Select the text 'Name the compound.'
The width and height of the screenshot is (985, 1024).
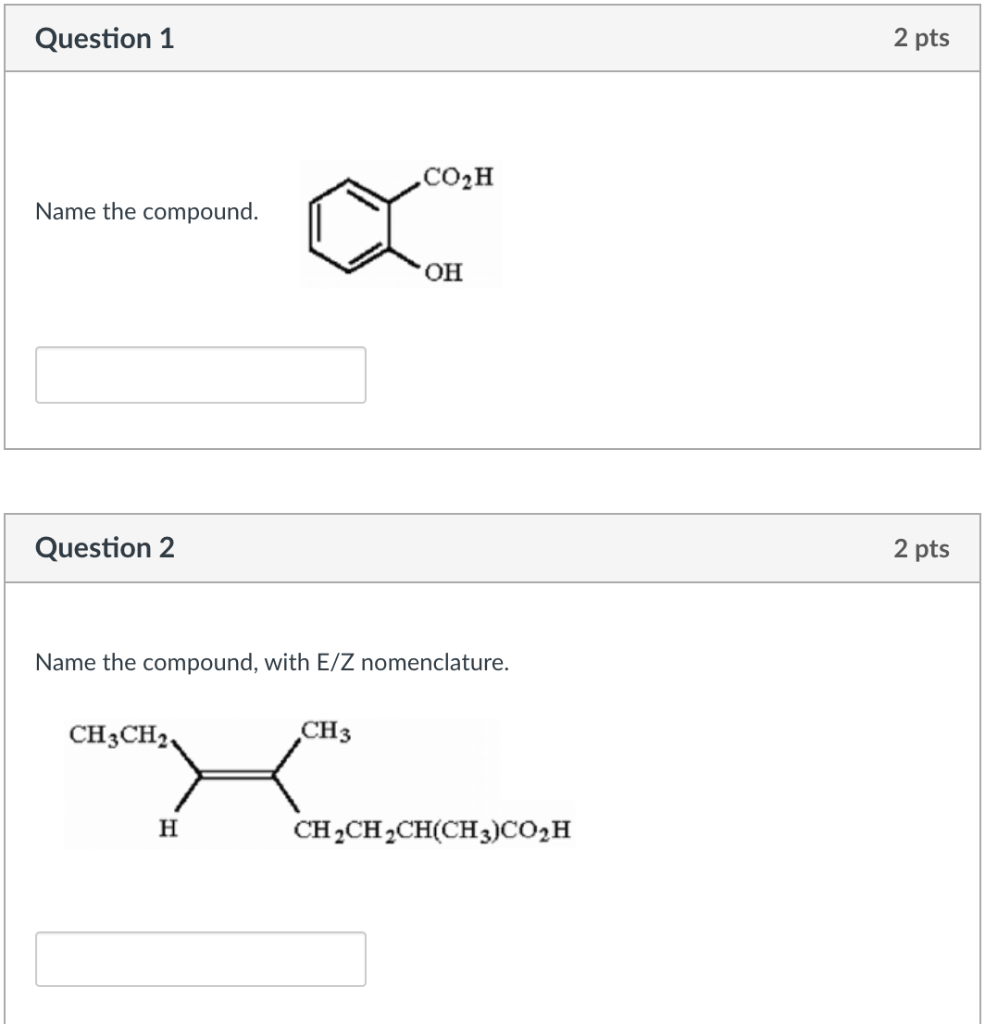147,212
